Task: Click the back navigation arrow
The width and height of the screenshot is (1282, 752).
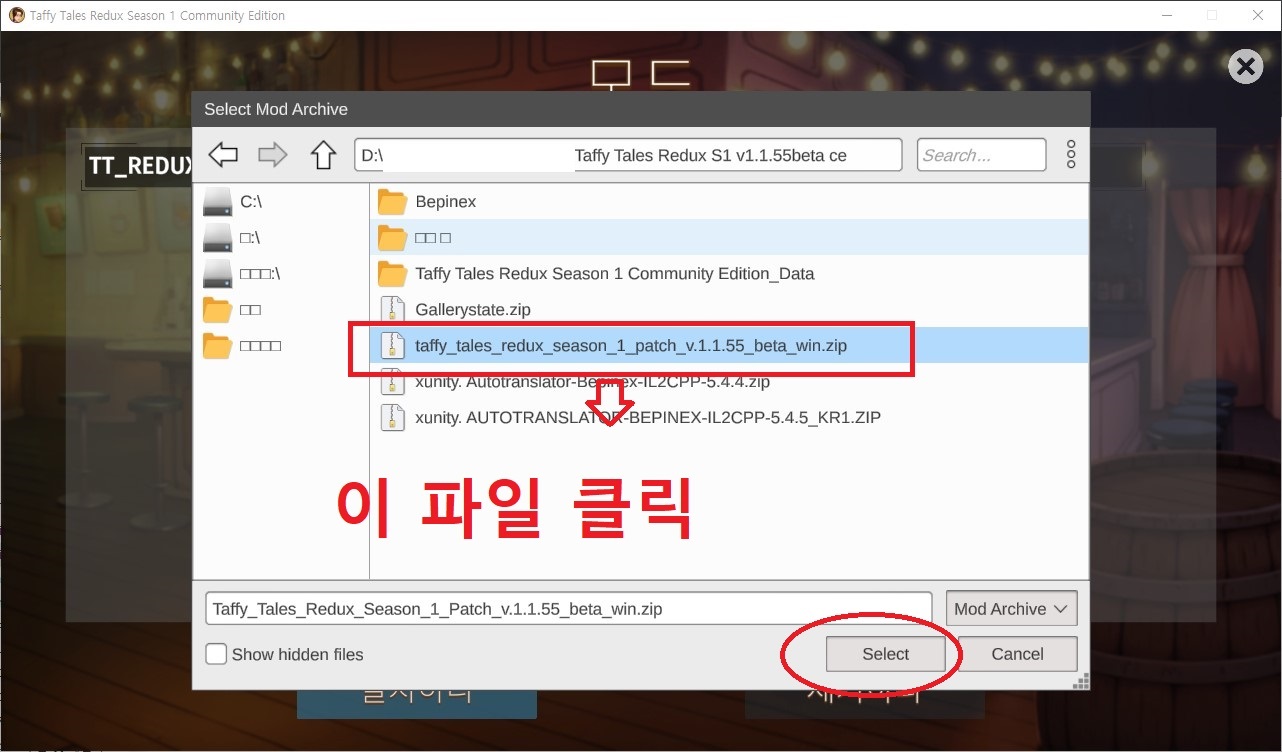Action: click(x=223, y=155)
